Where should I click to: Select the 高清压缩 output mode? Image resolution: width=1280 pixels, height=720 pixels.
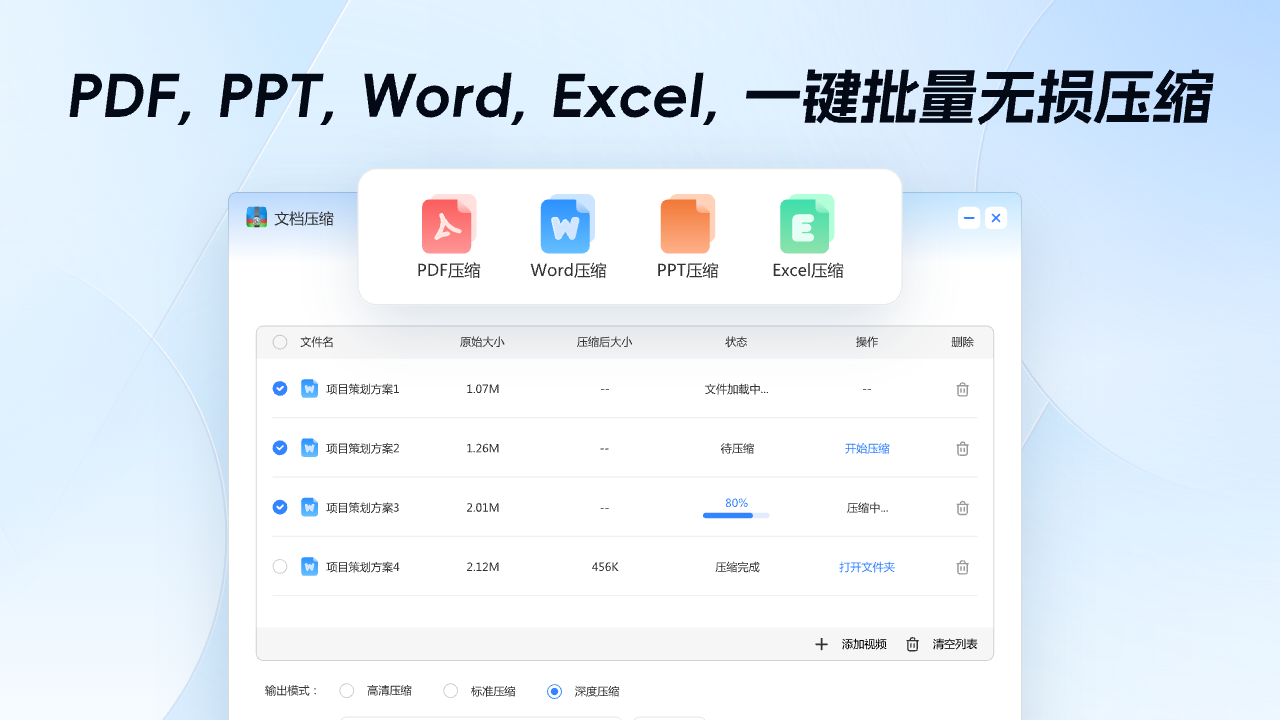click(346, 690)
